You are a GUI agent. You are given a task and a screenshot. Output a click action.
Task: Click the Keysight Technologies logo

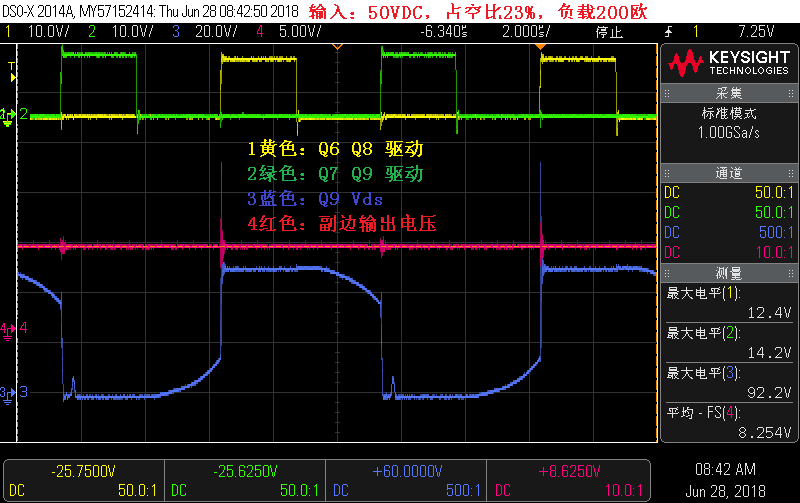[729, 63]
